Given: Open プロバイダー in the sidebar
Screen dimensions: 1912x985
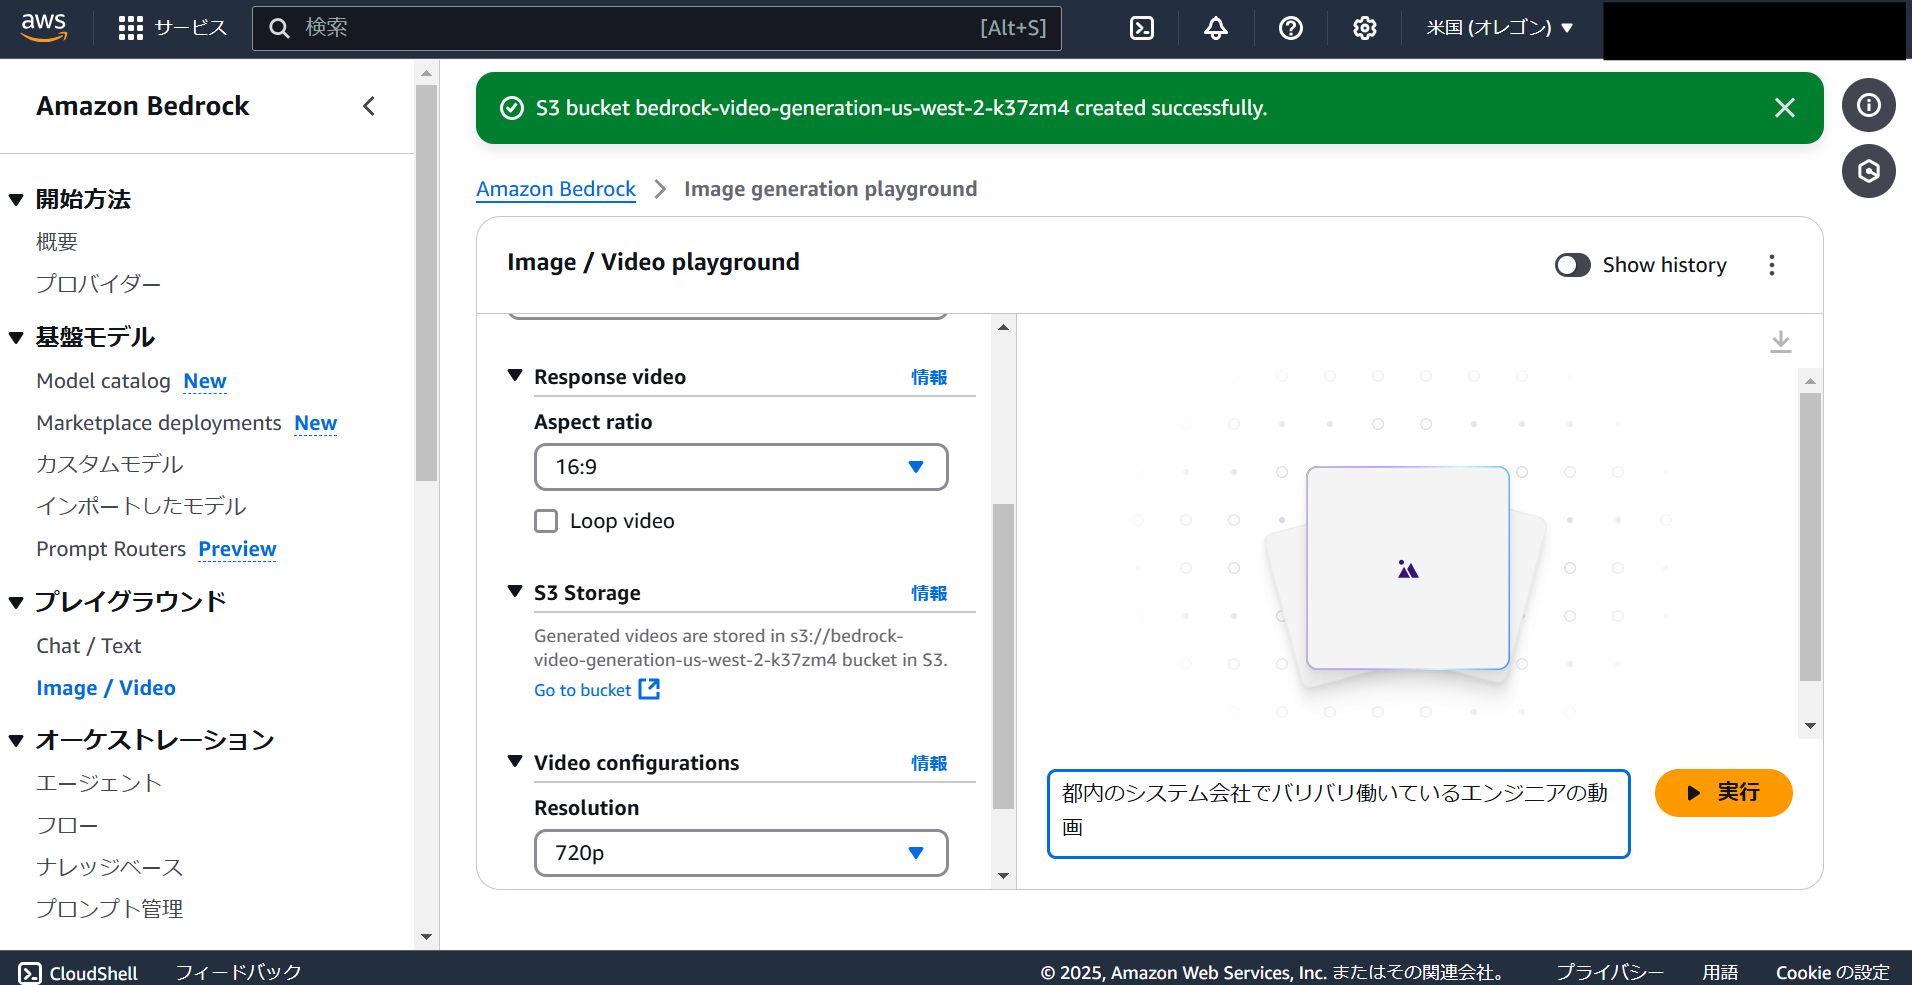Looking at the screenshot, I should 99,284.
